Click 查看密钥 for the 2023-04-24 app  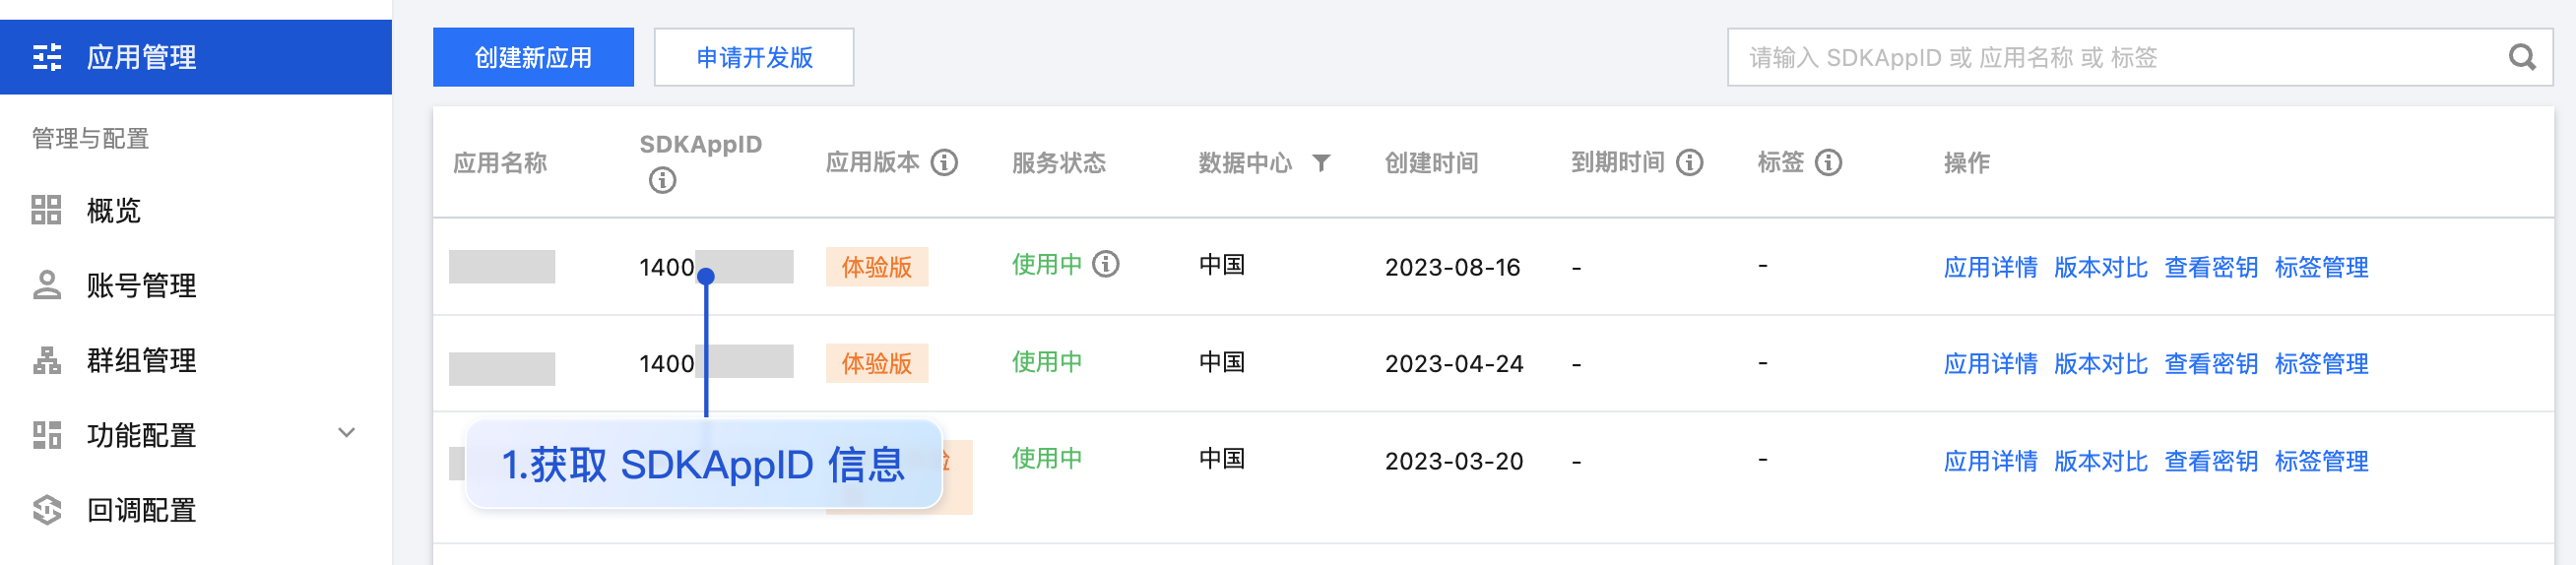point(2210,364)
